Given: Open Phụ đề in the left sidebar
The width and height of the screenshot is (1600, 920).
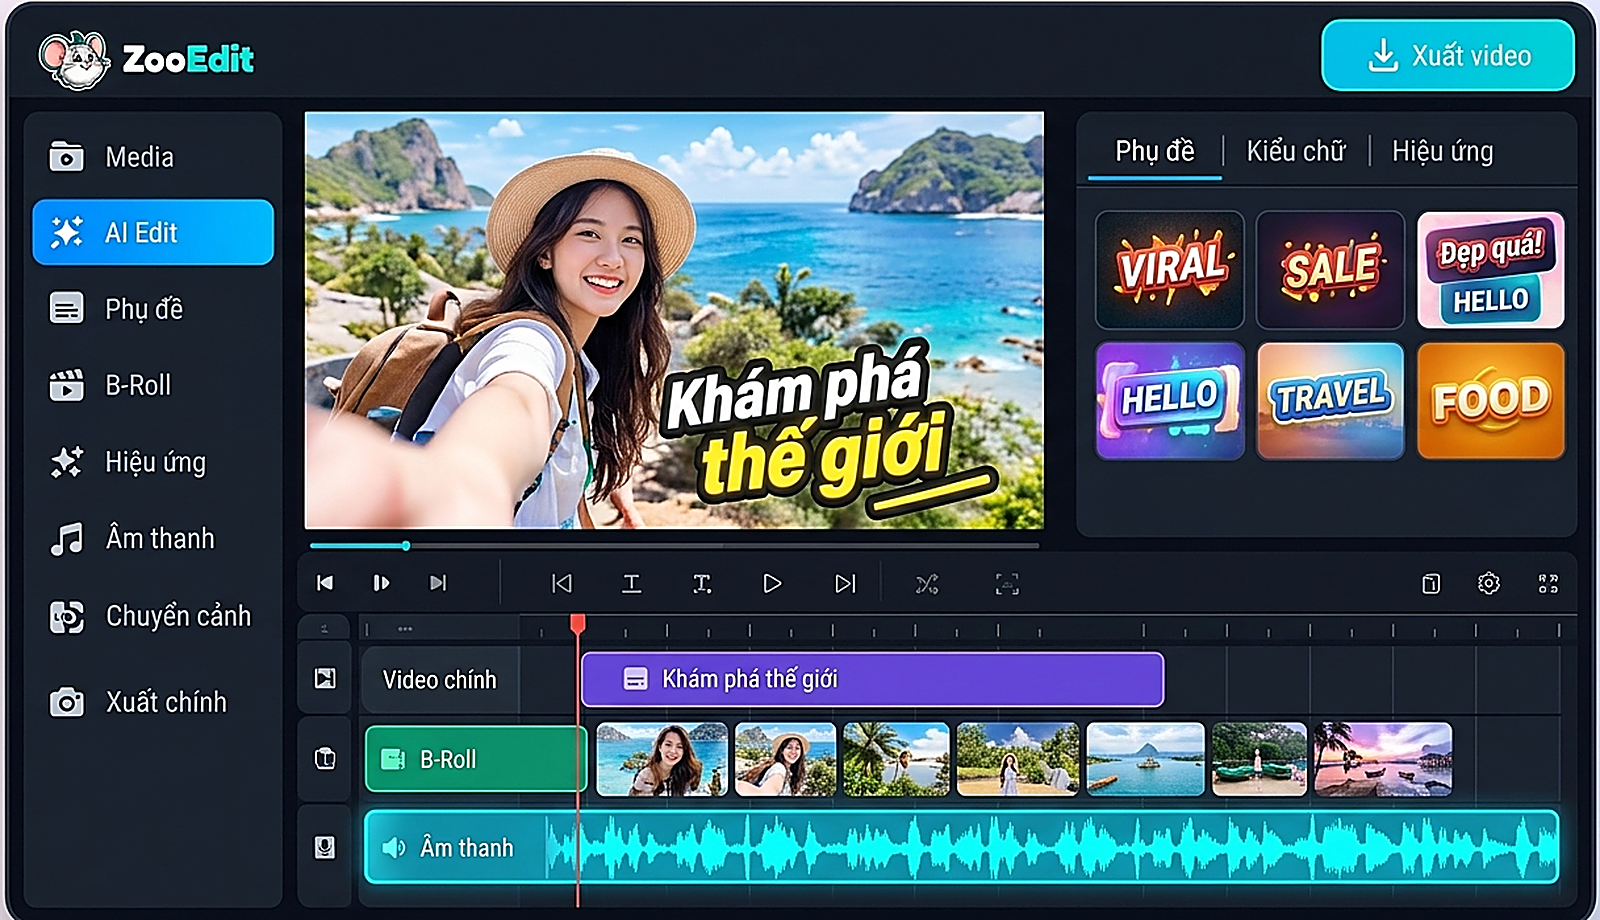Looking at the screenshot, I should (152, 309).
